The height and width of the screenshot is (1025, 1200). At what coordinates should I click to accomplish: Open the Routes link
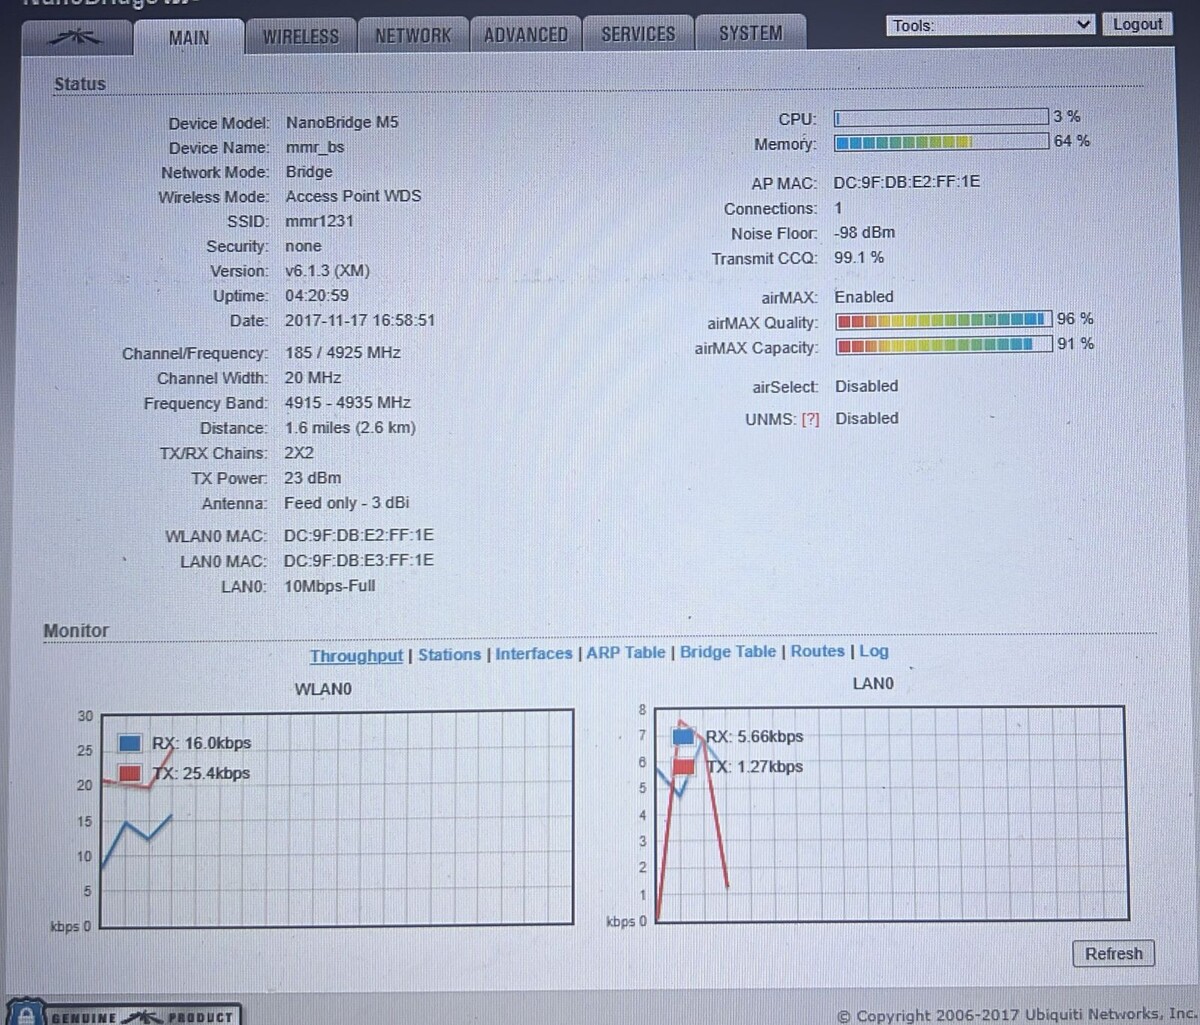click(x=818, y=650)
